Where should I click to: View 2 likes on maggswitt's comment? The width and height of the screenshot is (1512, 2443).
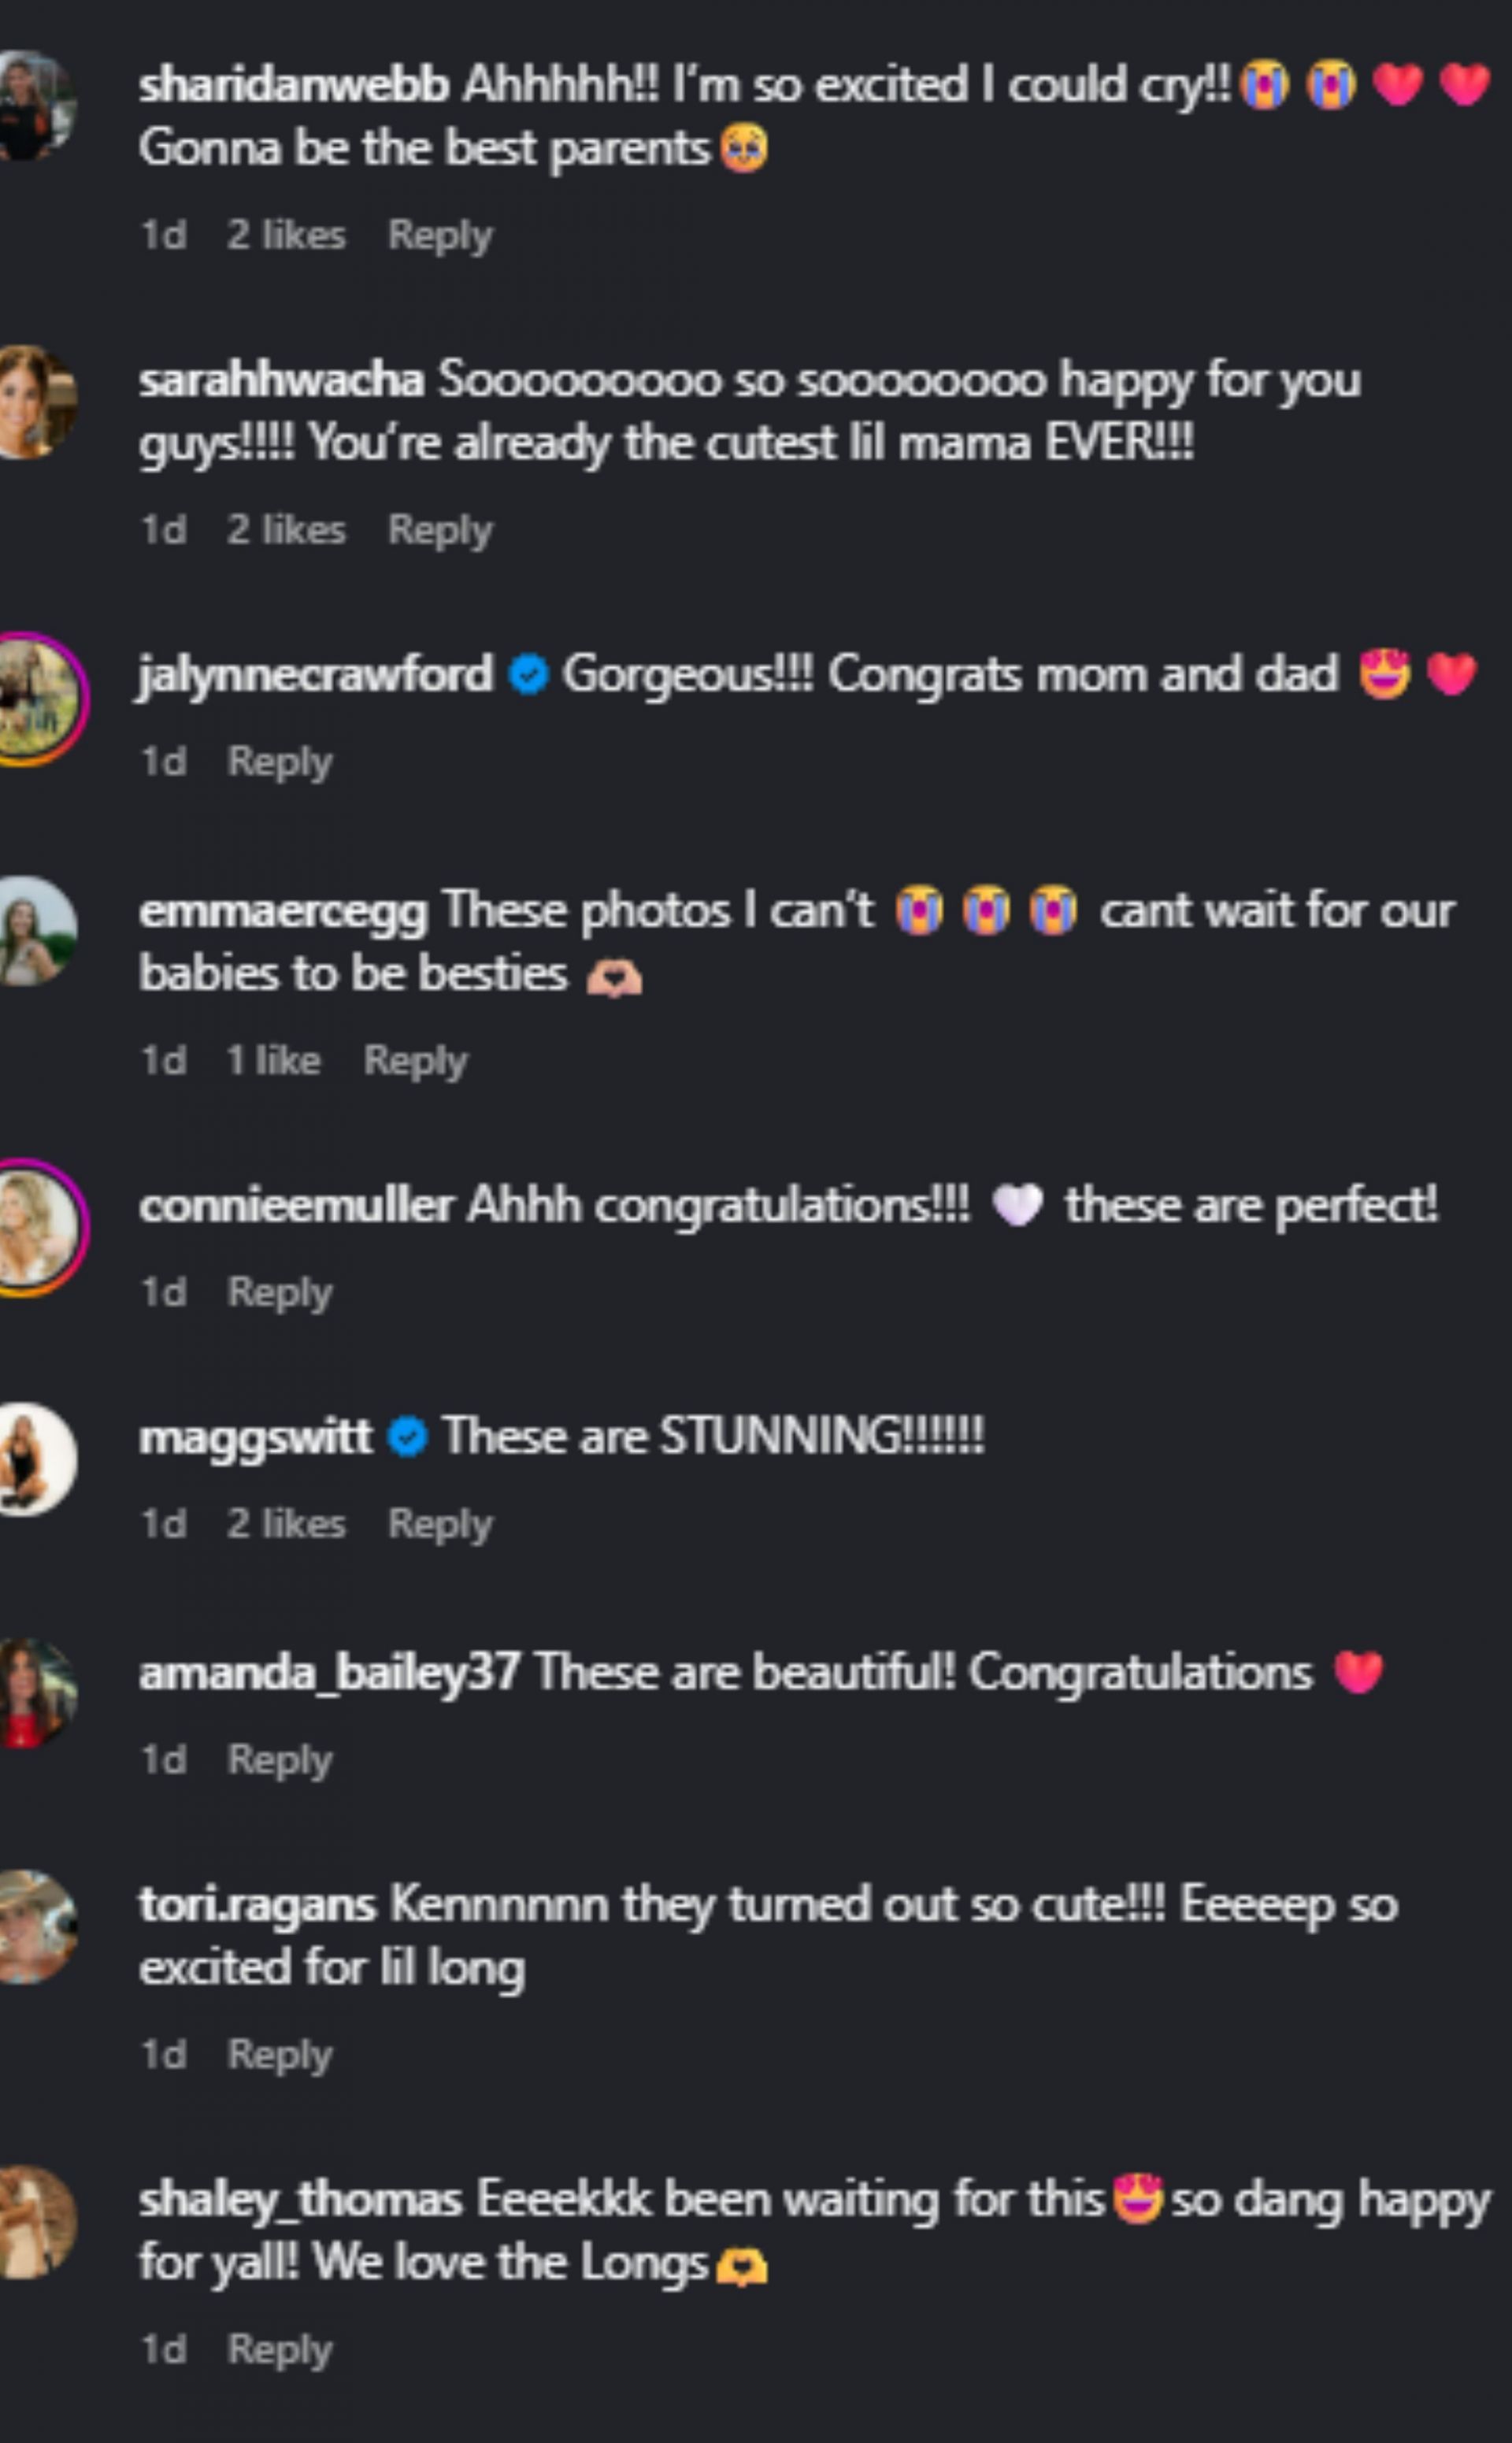[286, 1524]
